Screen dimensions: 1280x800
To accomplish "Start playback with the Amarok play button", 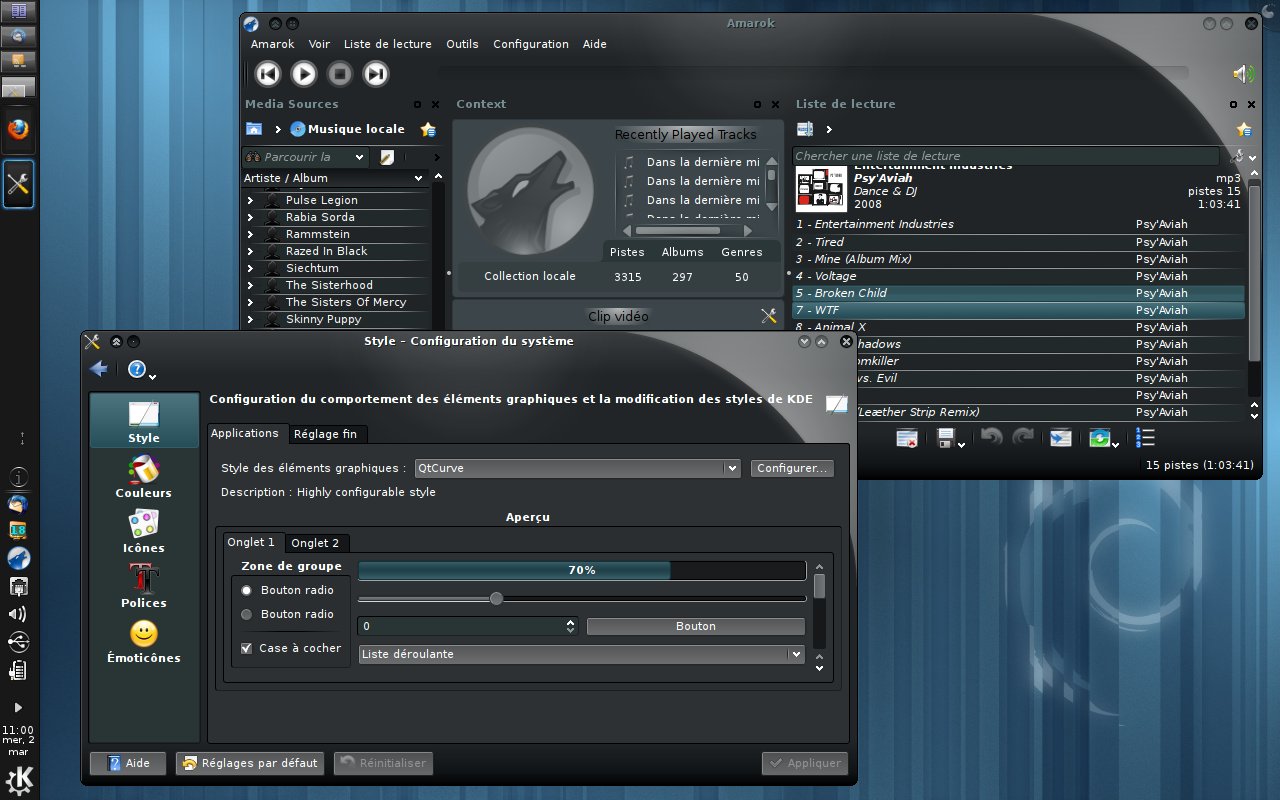I will (x=304, y=73).
